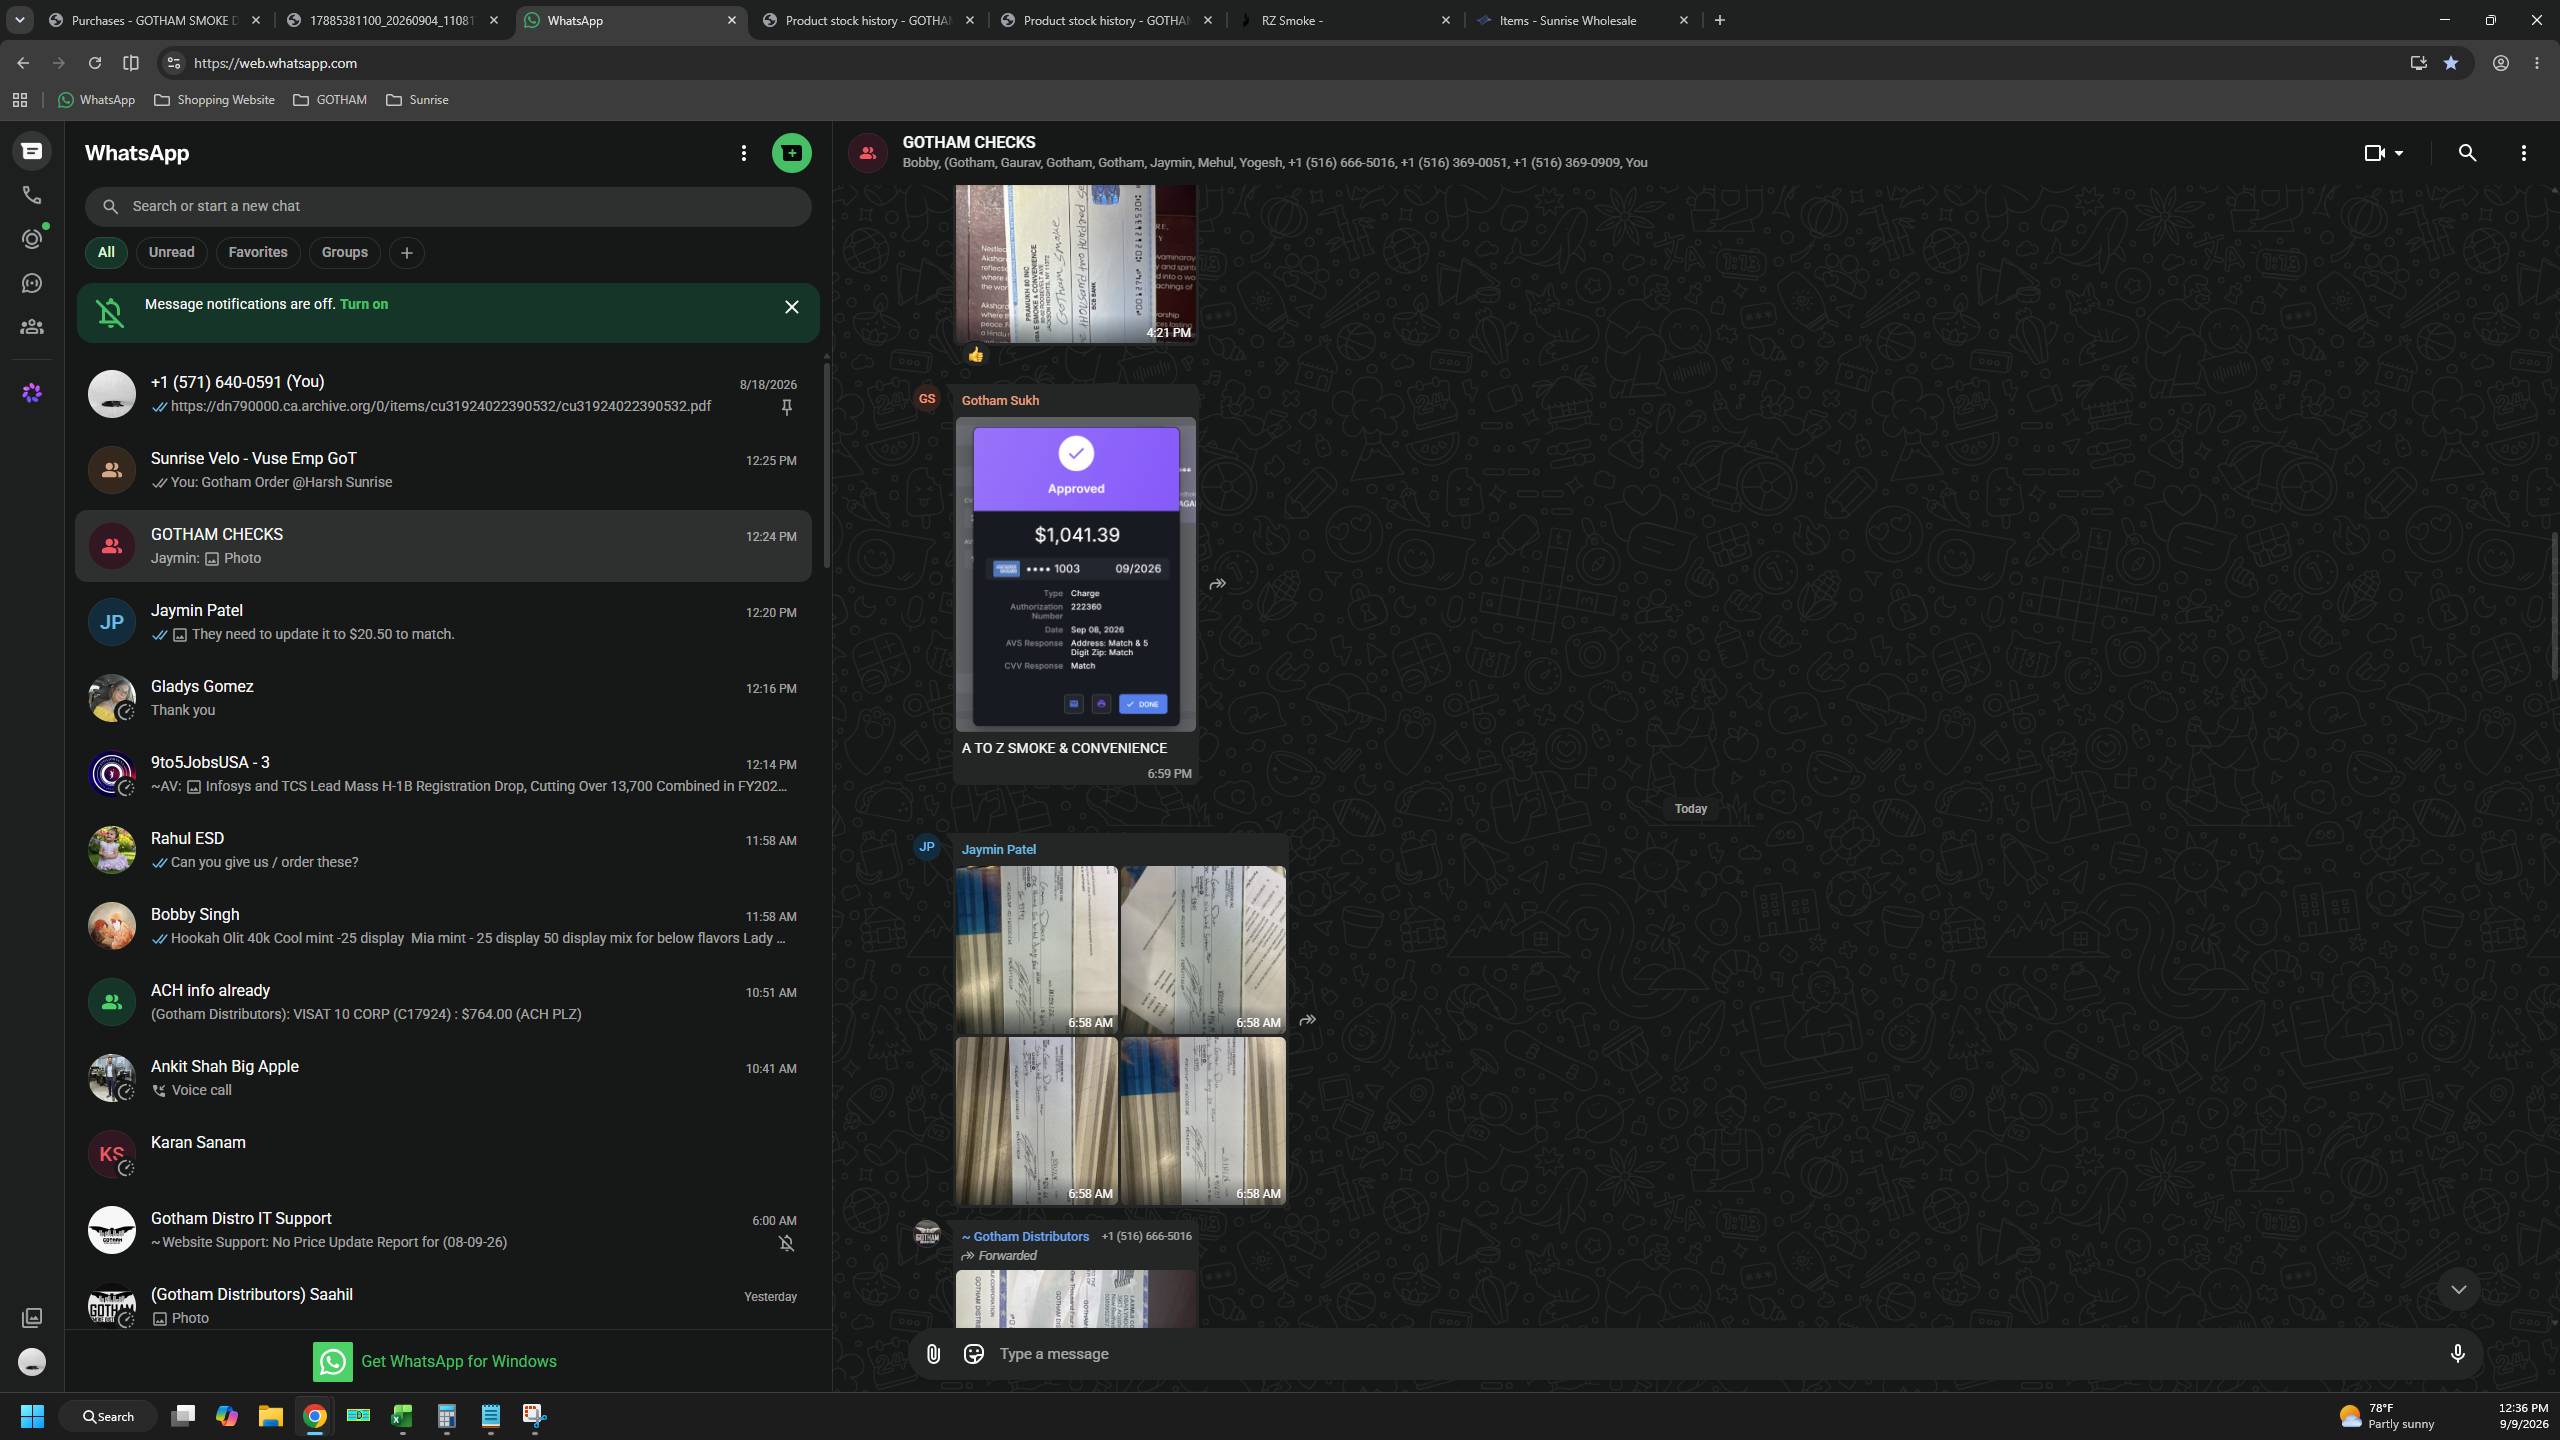Switch to the RZ Smoke browser tab
2560x1440 pixels.
[1346, 20]
